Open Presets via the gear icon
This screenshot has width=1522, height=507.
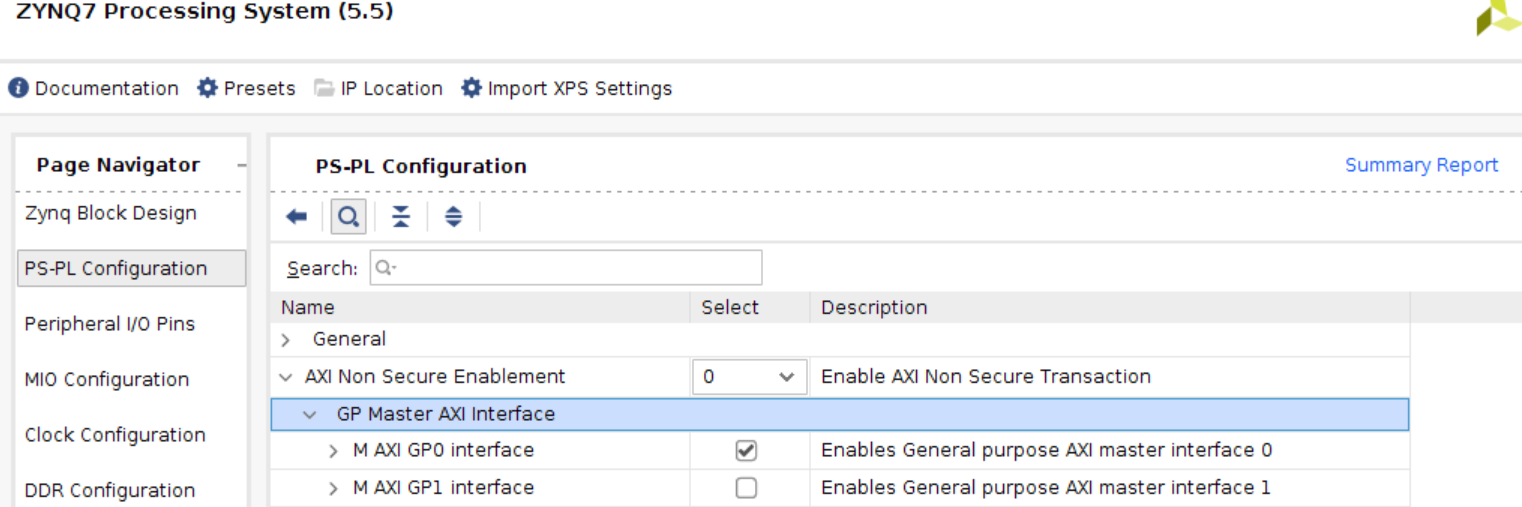tap(207, 88)
